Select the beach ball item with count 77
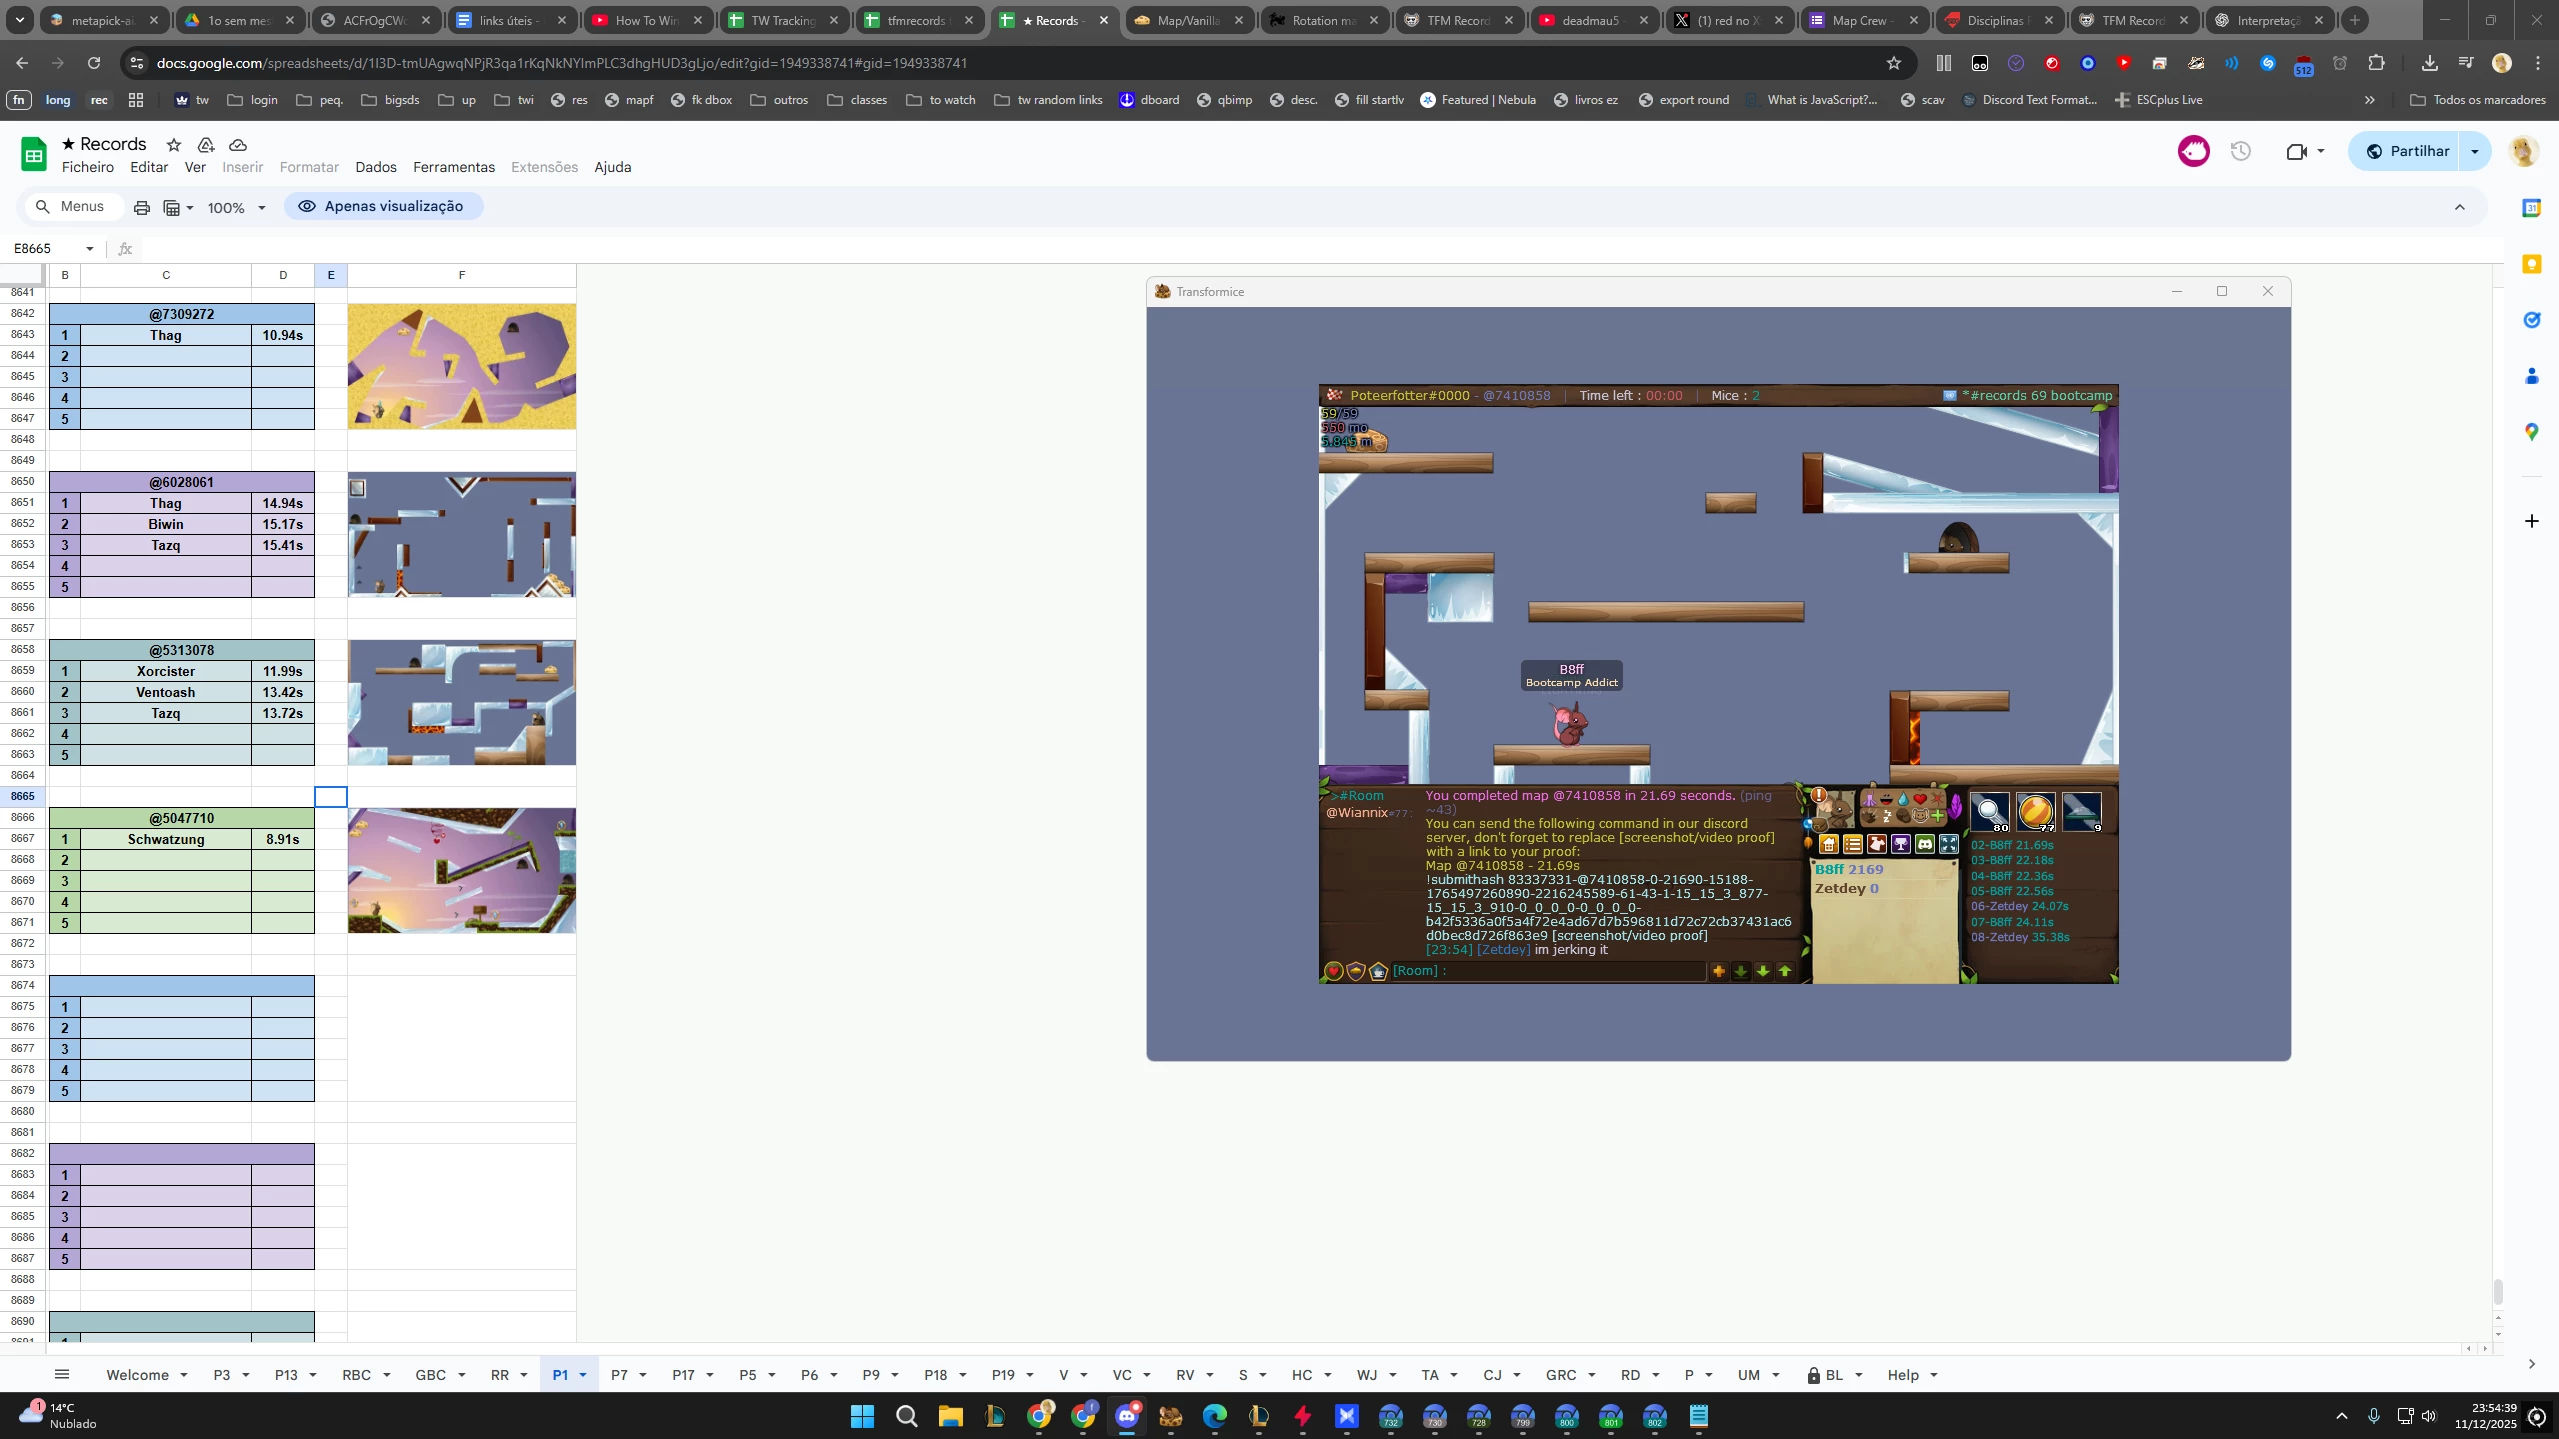 [x=2035, y=812]
